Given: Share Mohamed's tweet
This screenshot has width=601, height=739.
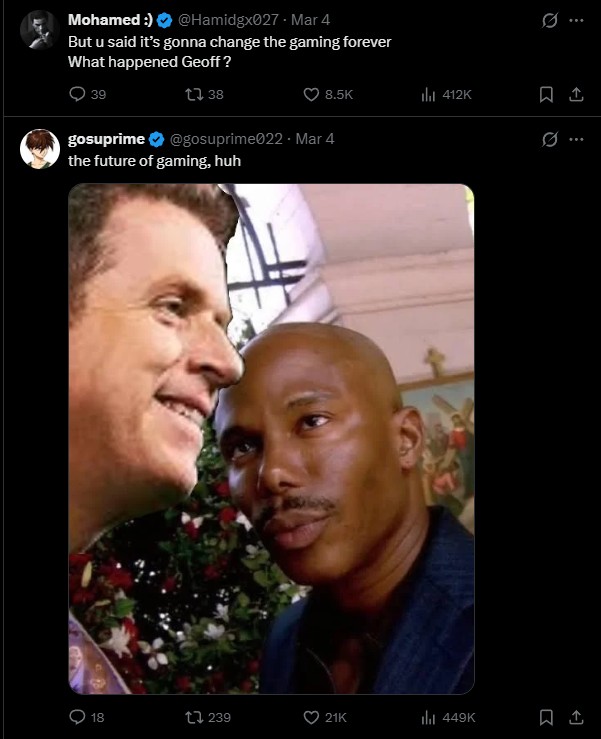Looking at the screenshot, I should tap(575, 94).
